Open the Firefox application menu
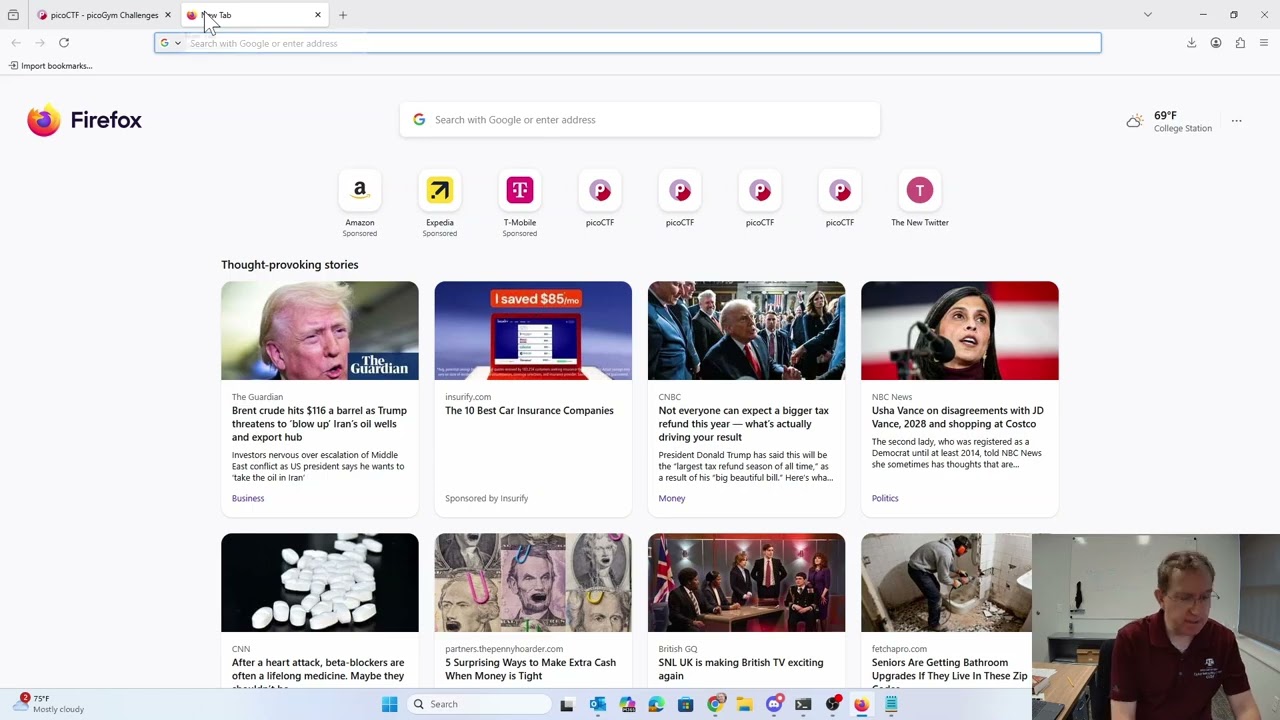1280x720 pixels. (1264, 43)
